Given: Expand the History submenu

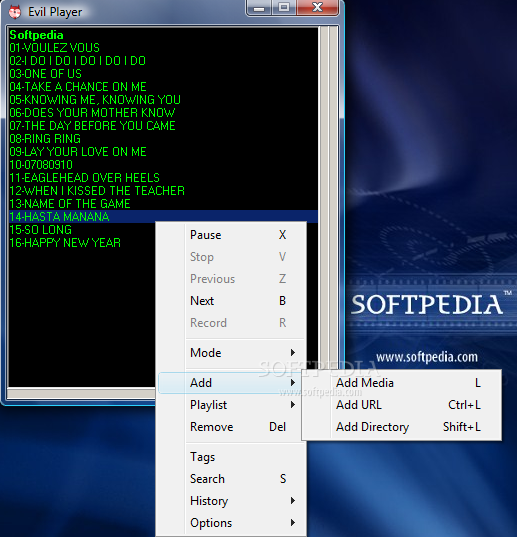Looking at the screenshot, I should 231,501.
